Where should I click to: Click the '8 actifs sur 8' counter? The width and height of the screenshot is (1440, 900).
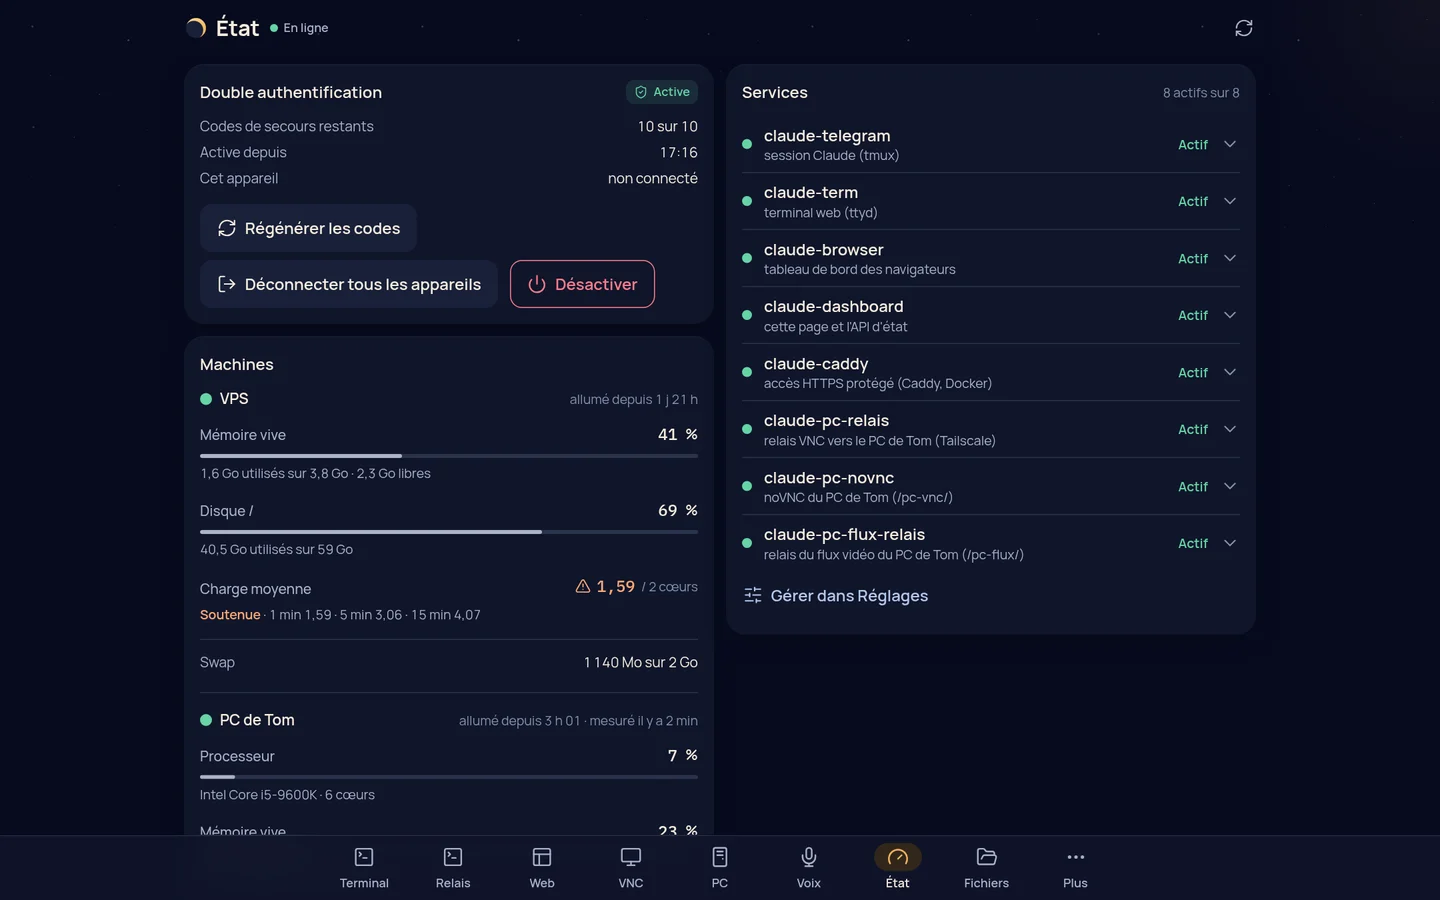click(x=1201, y=93)
